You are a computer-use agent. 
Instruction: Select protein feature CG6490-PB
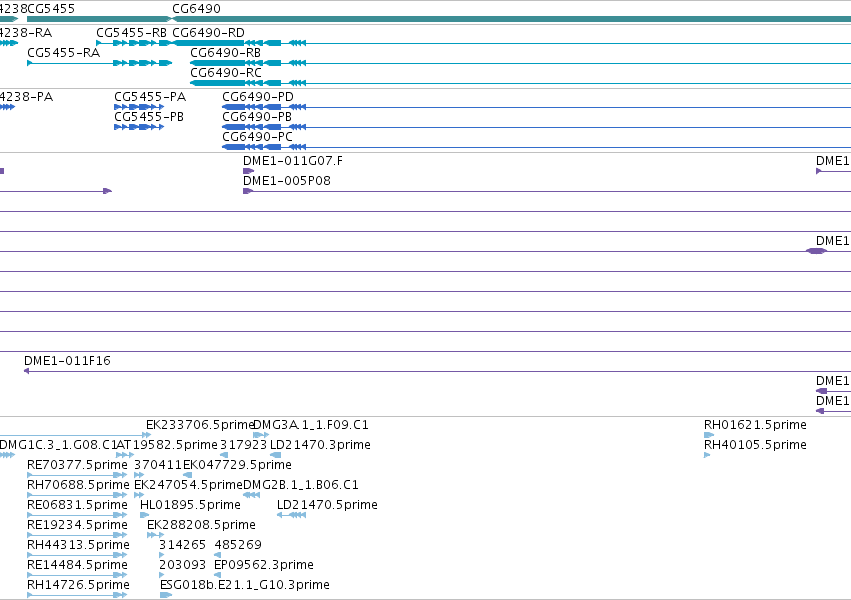(537, 127)
